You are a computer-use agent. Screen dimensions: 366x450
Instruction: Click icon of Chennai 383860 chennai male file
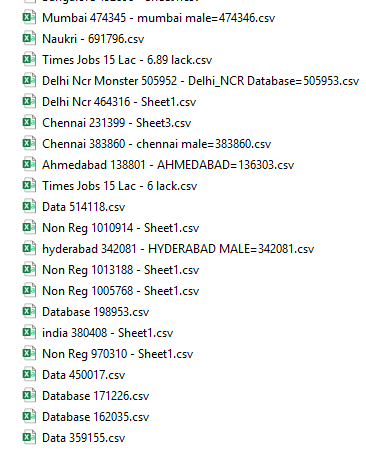tap(29, 143)
